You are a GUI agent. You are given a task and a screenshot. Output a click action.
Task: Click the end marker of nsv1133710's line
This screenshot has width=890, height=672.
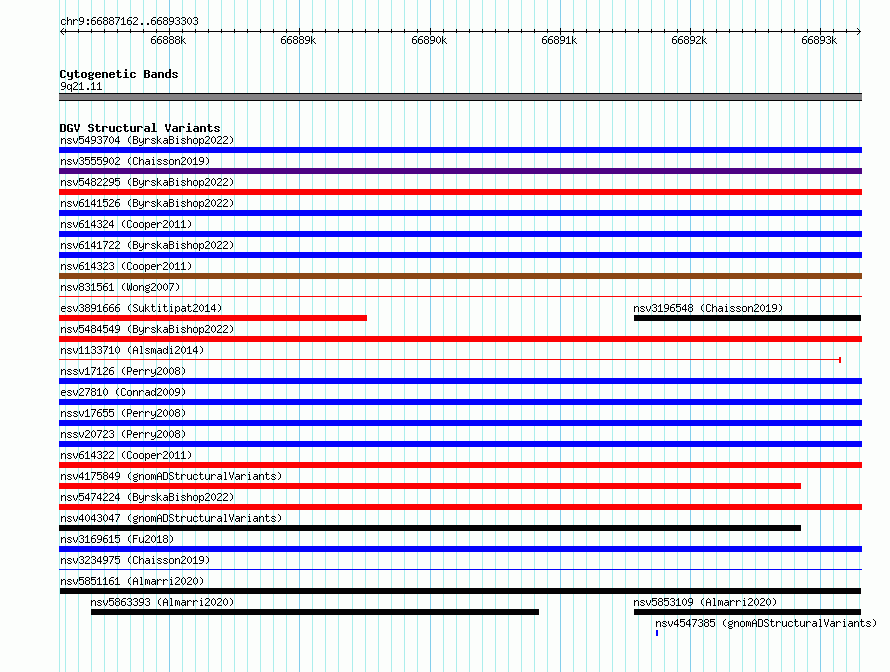(x=840, y=360)
